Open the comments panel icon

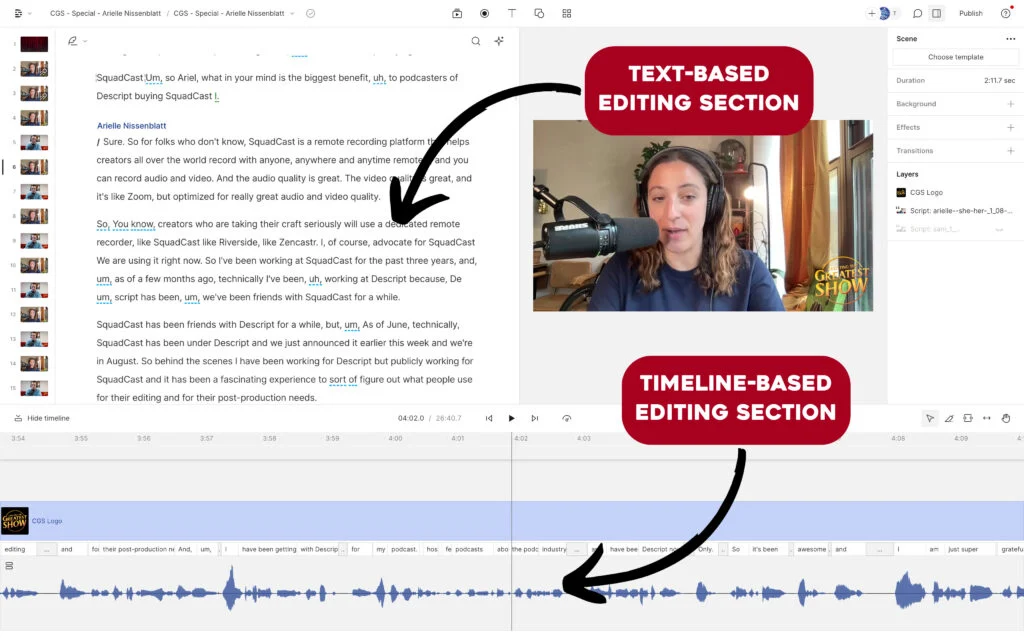click(x=918, y=13)
